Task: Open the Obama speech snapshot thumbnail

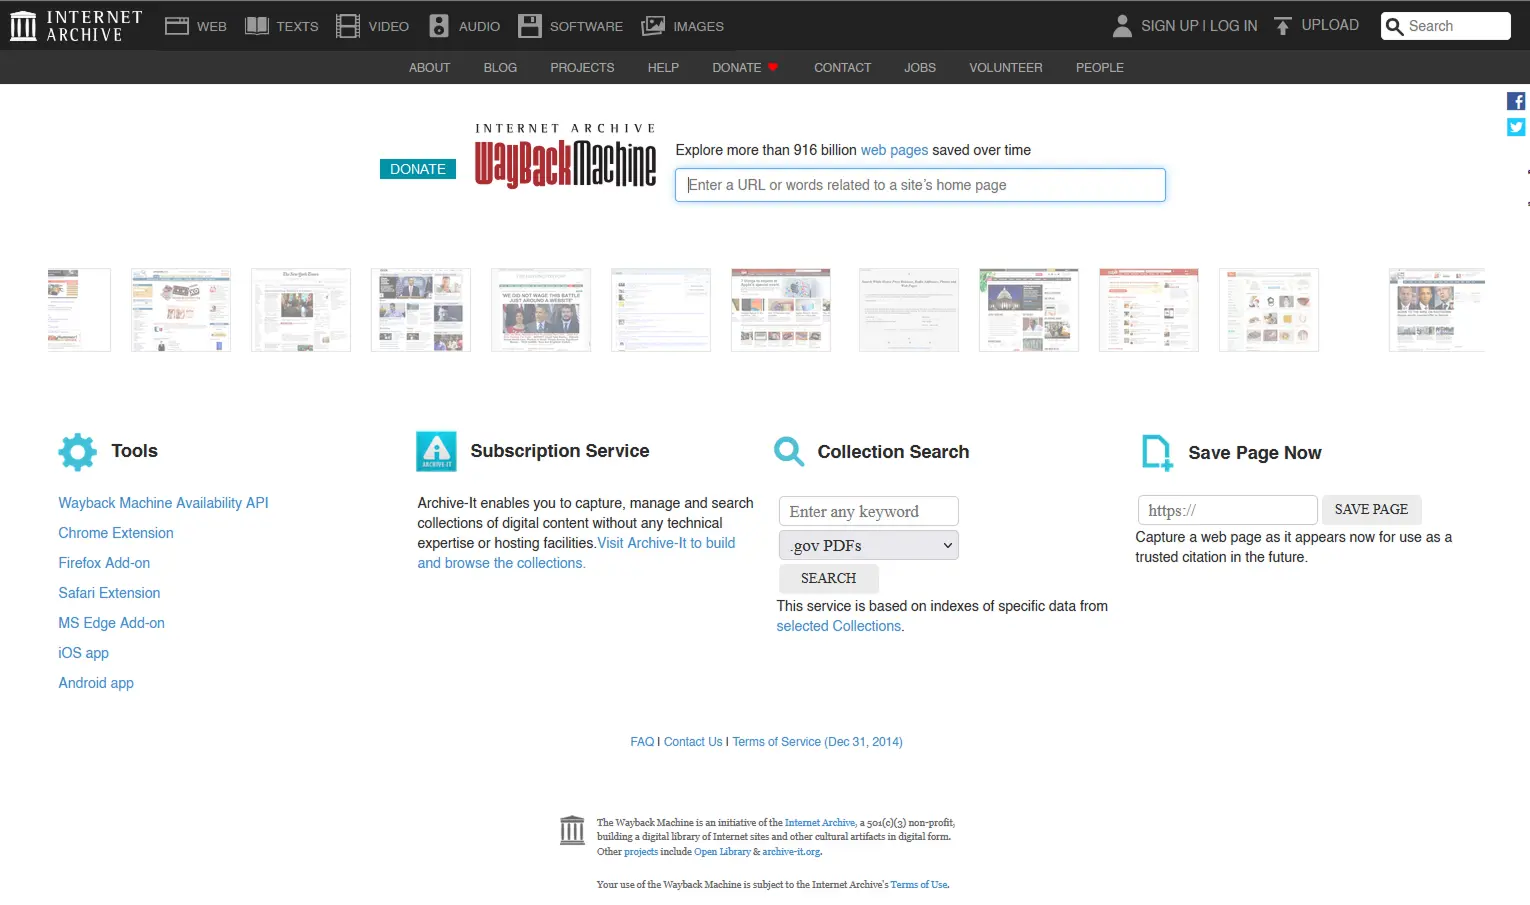Action: [x=541, y=310]
